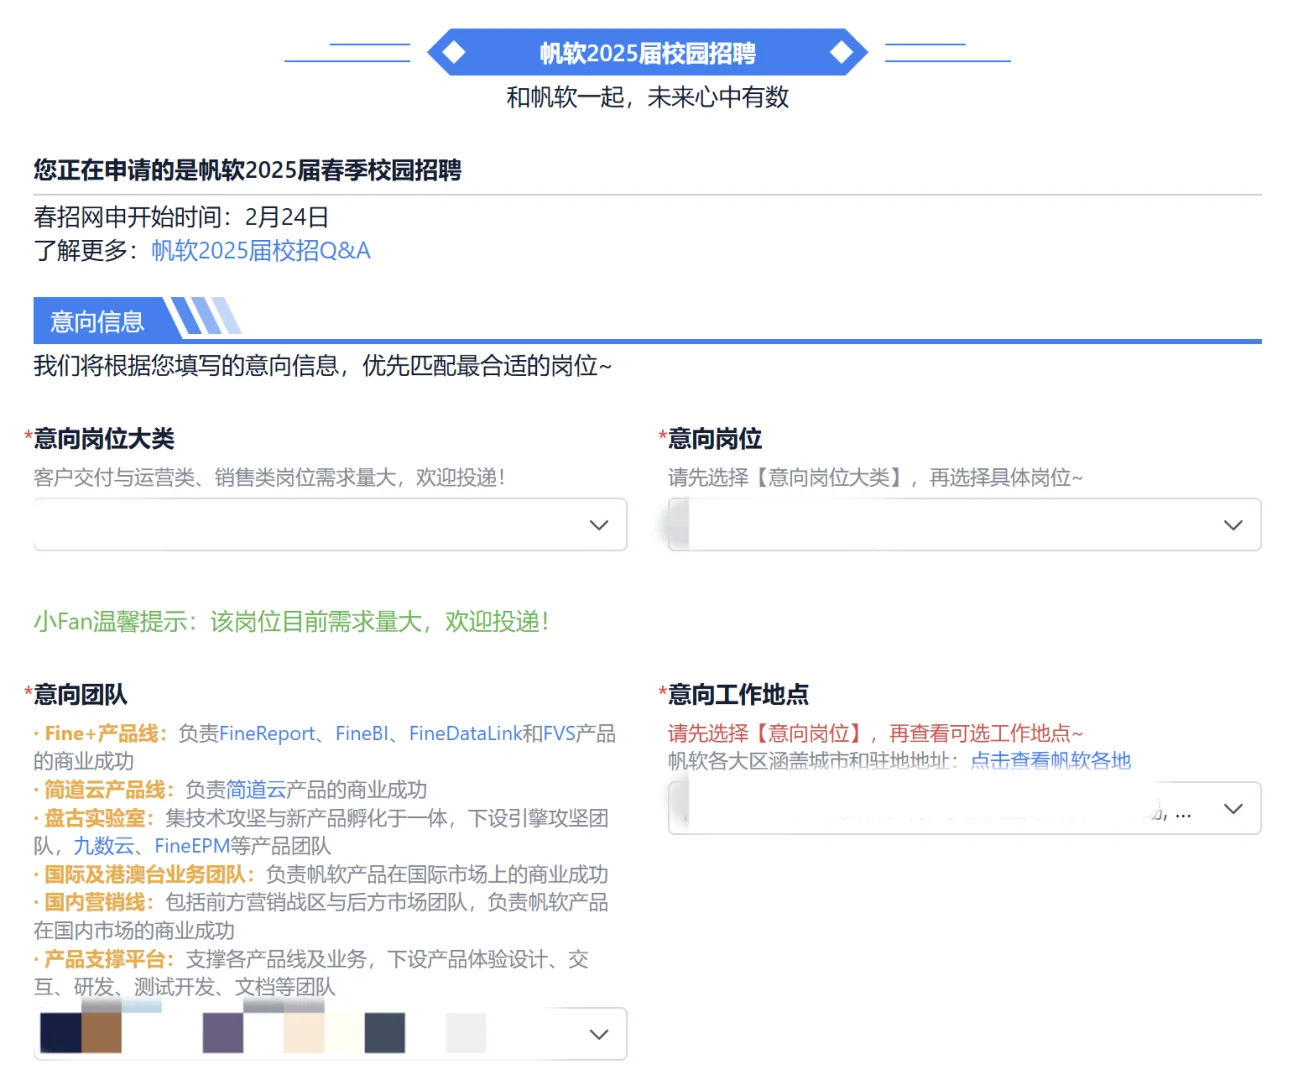
Task: Click chevron arrow of 意向工作地点 field
Action: pos(1233,809)
